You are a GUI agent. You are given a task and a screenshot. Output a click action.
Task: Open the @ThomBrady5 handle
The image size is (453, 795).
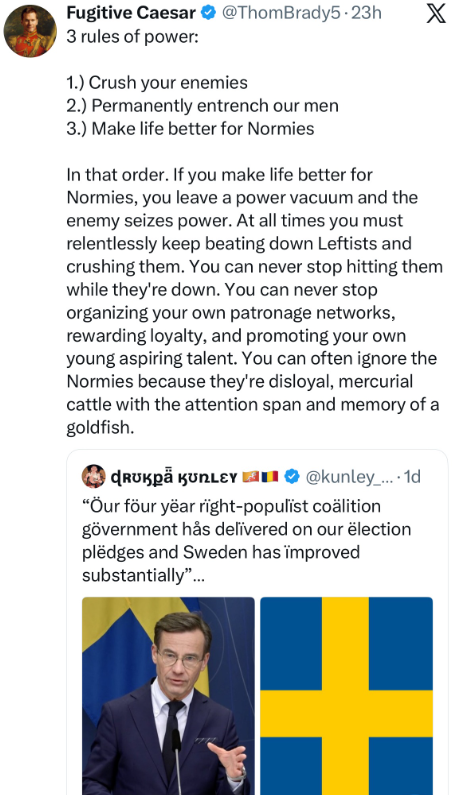coord(282,14)
